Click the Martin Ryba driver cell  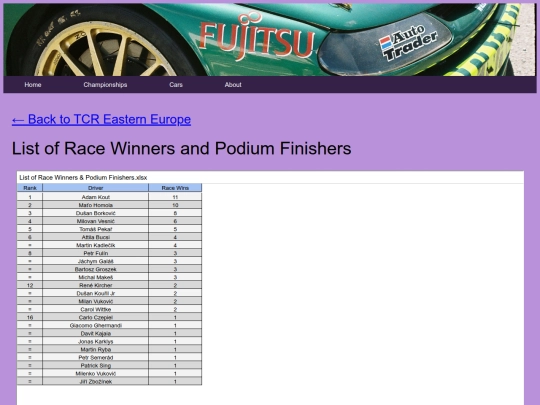[95, 349]
